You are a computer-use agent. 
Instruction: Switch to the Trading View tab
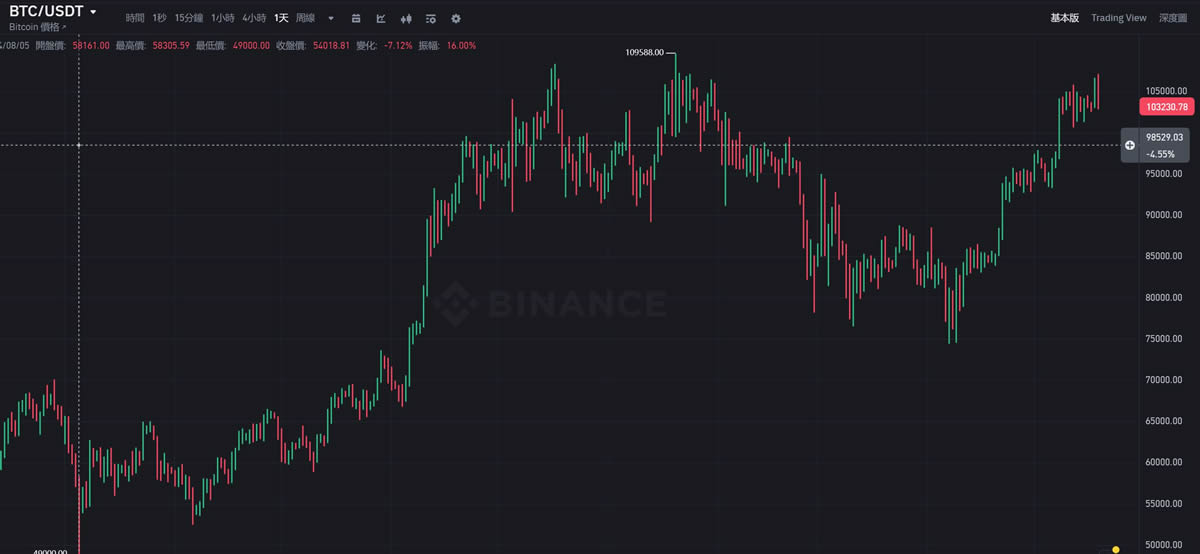[x=1118, y=18]
